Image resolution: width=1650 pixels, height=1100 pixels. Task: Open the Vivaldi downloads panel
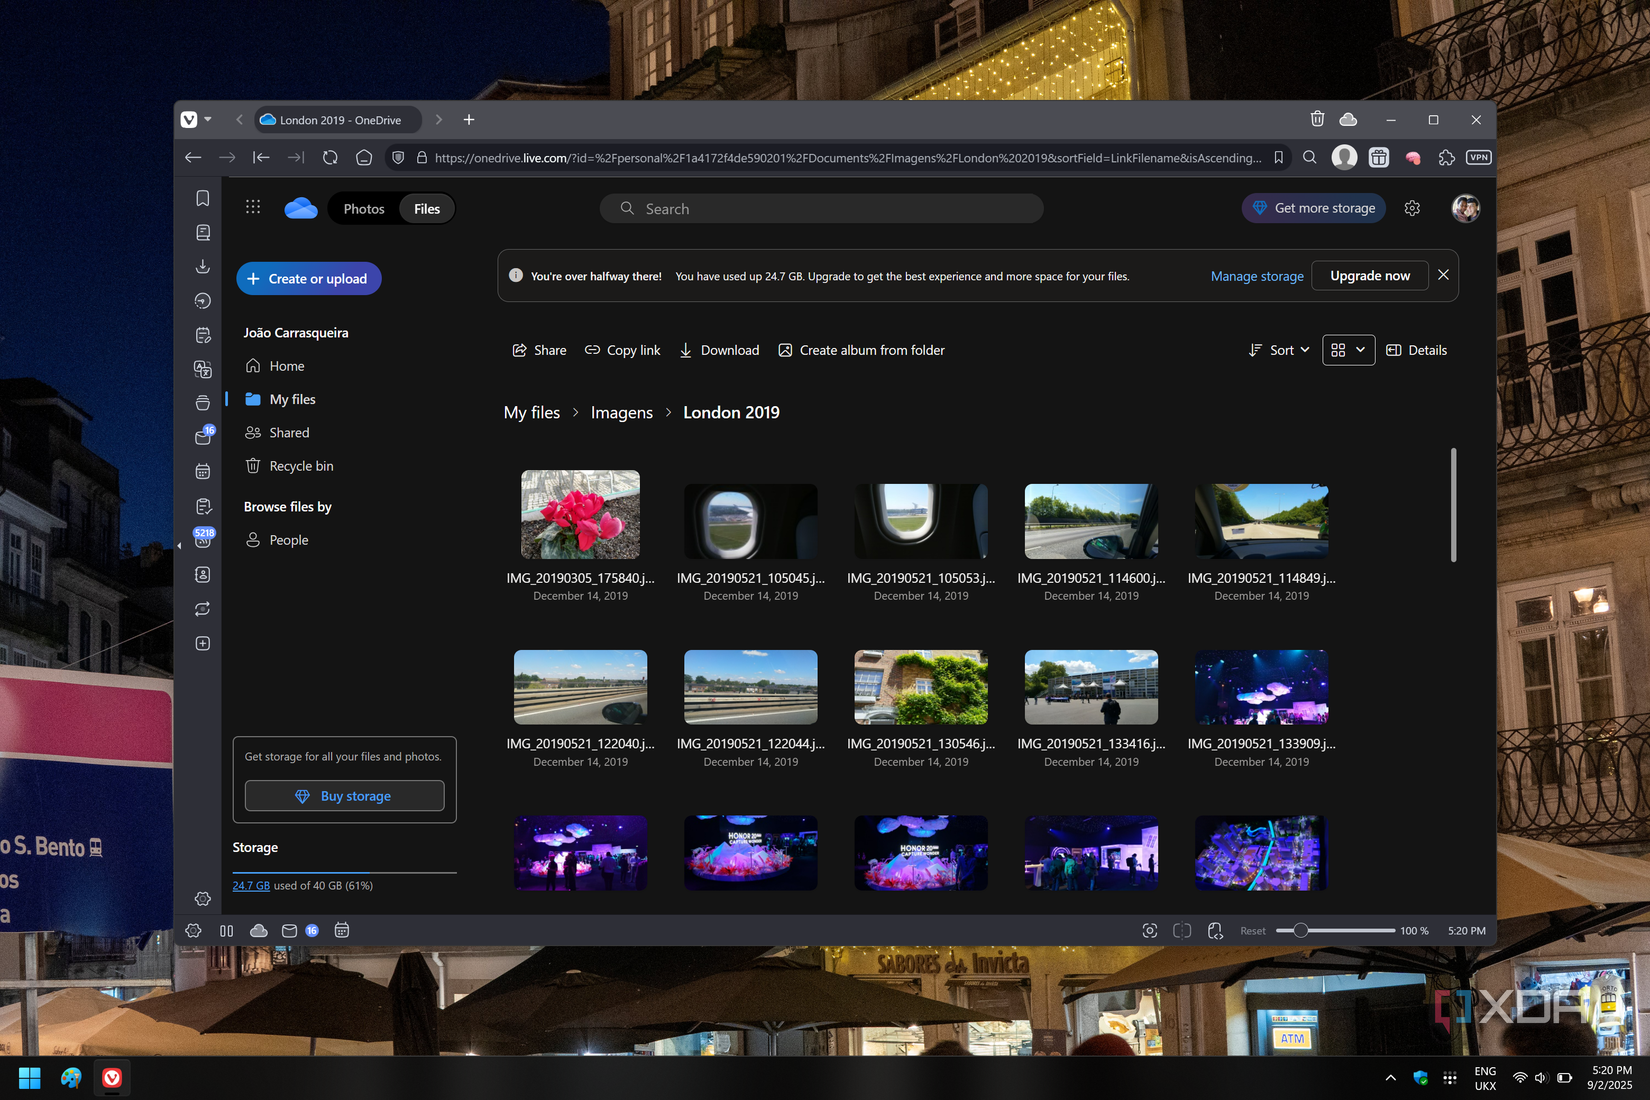(x=203, y=266)
